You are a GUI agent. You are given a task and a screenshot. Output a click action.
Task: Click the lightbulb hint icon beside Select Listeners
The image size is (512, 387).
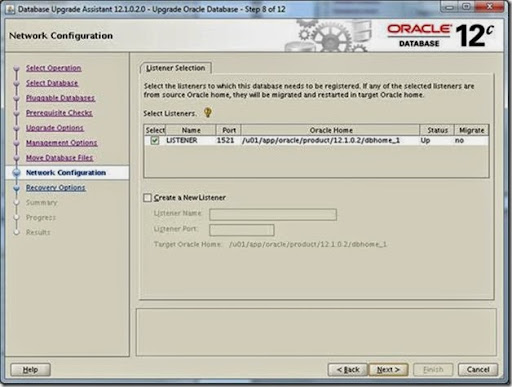208,113
